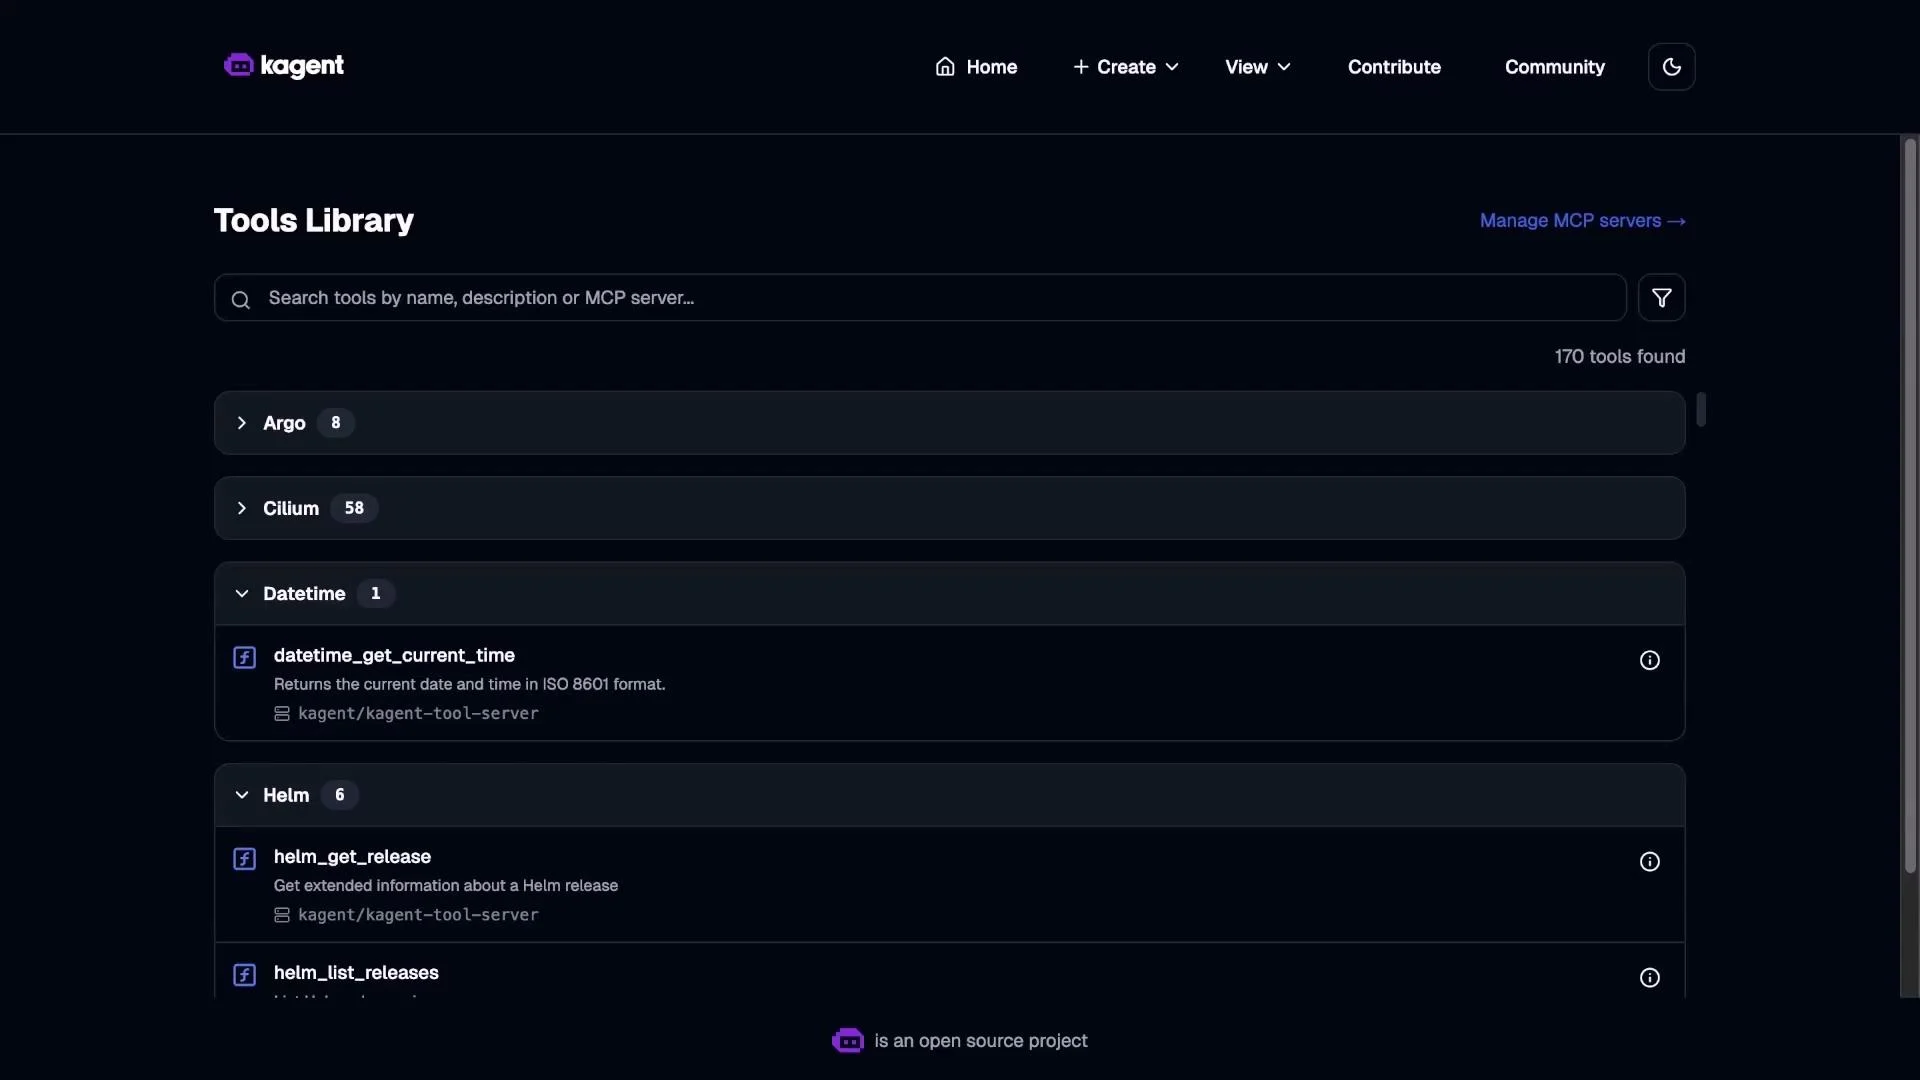Go to Home in navigation
The width and height of the screenshot is (1920, 1080).
click(976, 67)
